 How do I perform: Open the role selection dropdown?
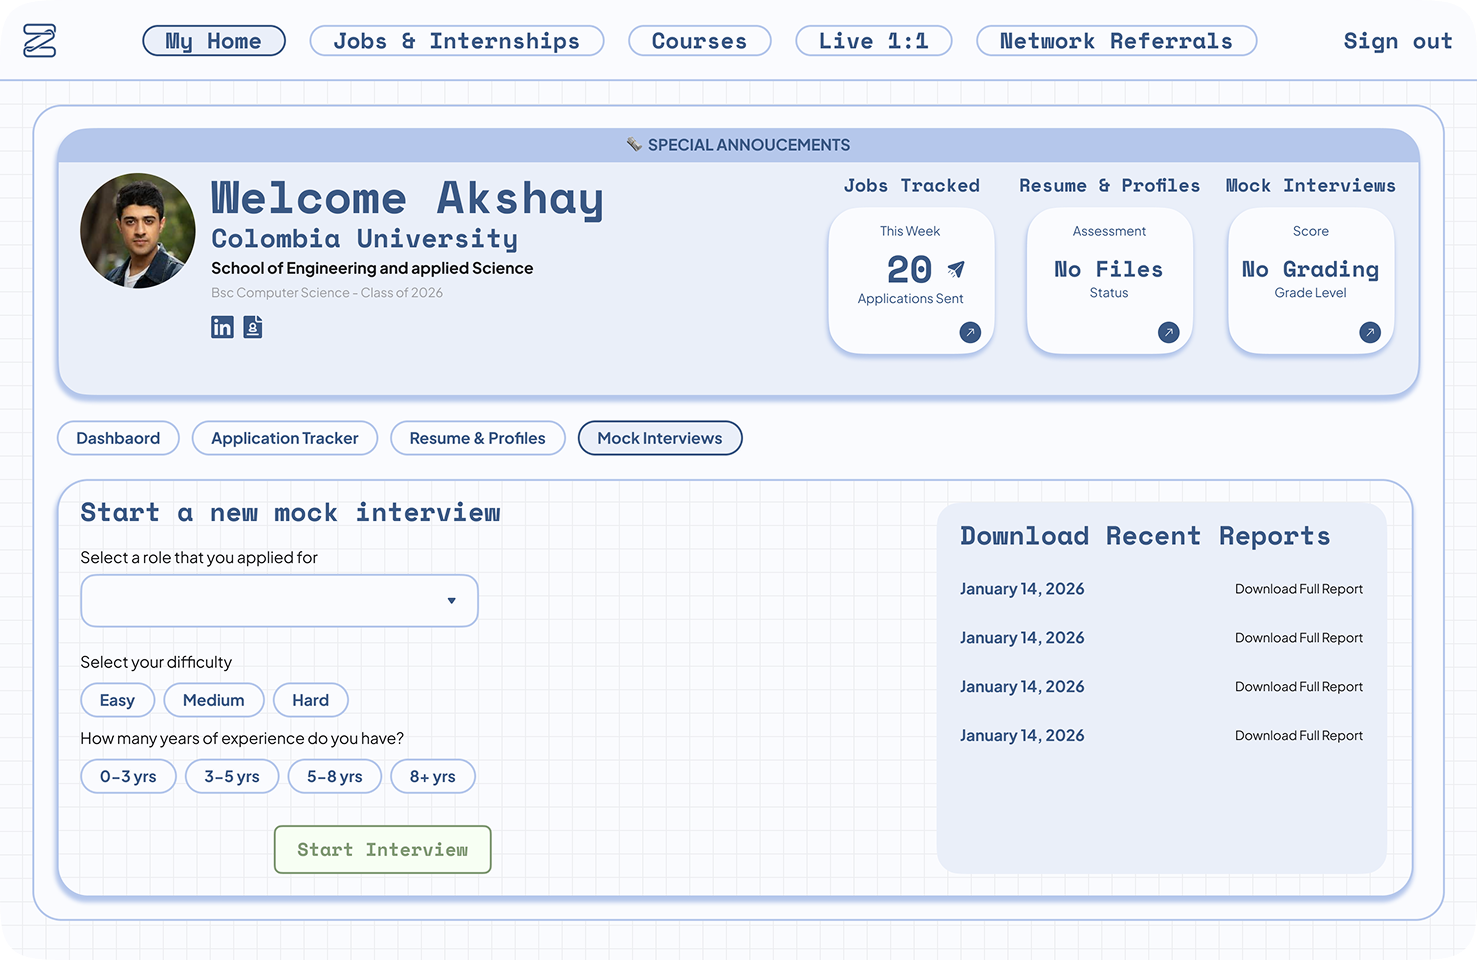click(x=279, y=600)
